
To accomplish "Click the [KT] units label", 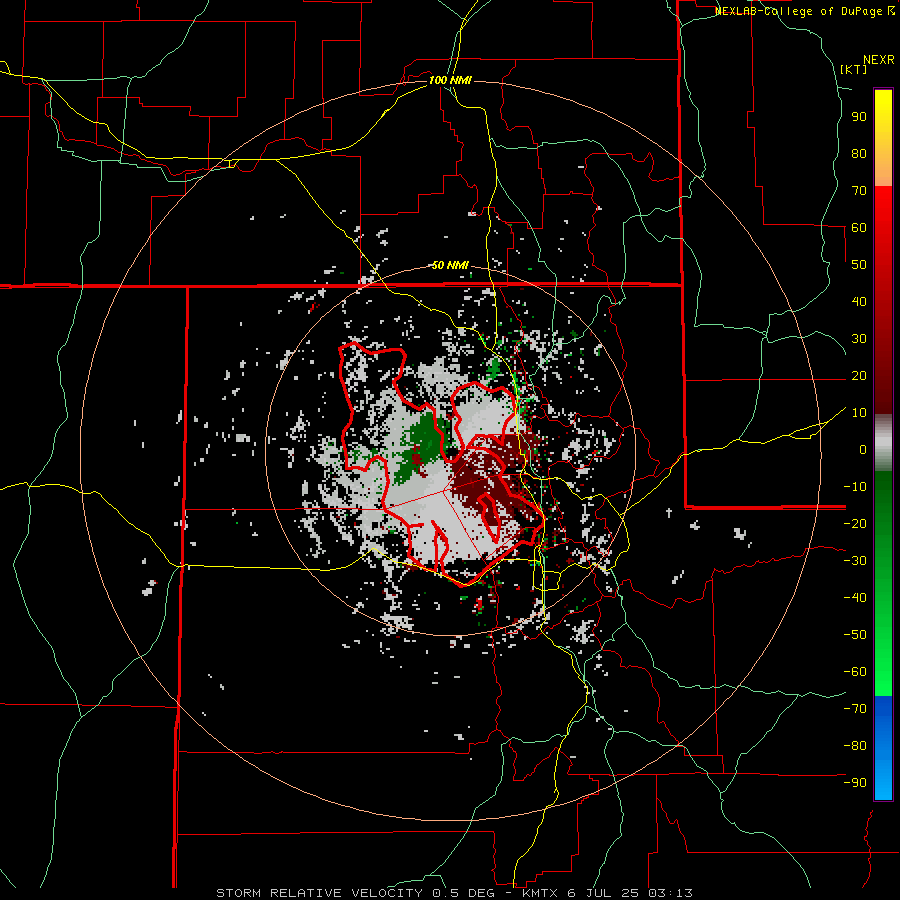I will 854,69.
